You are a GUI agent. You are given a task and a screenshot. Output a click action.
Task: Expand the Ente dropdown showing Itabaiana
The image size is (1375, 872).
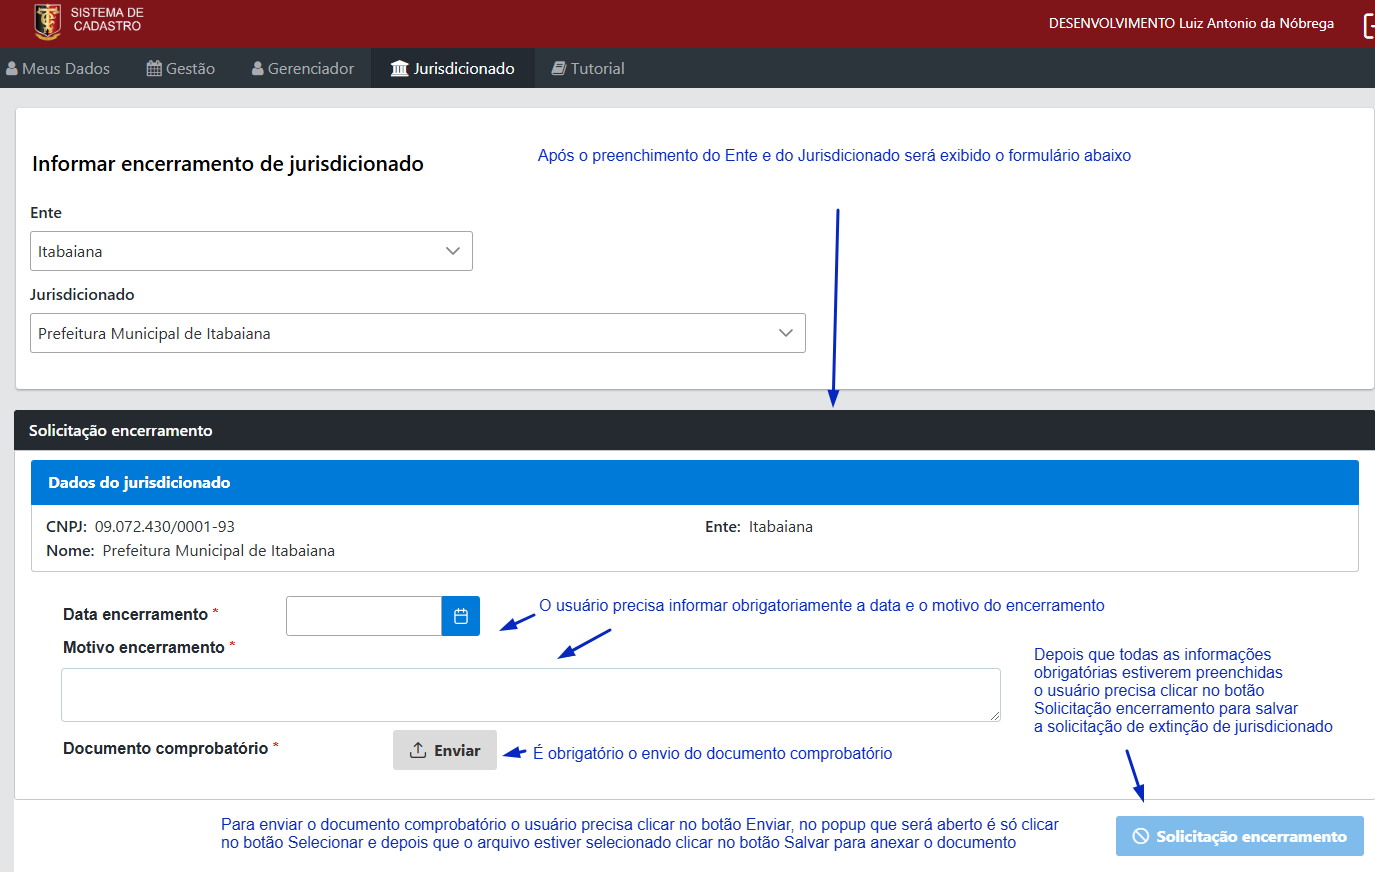[251, 251]
